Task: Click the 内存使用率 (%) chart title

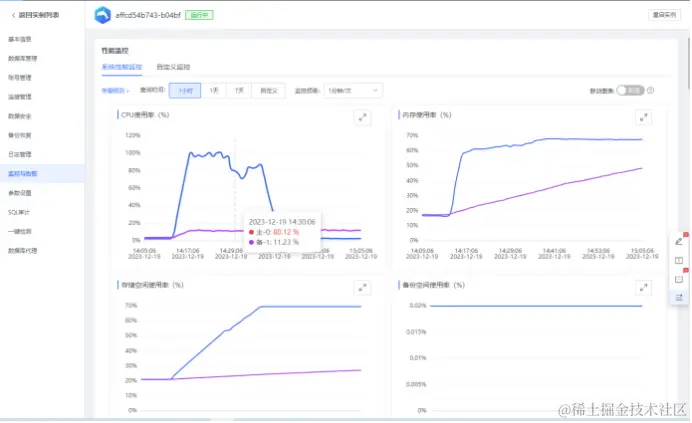Action: click(427, 115)
